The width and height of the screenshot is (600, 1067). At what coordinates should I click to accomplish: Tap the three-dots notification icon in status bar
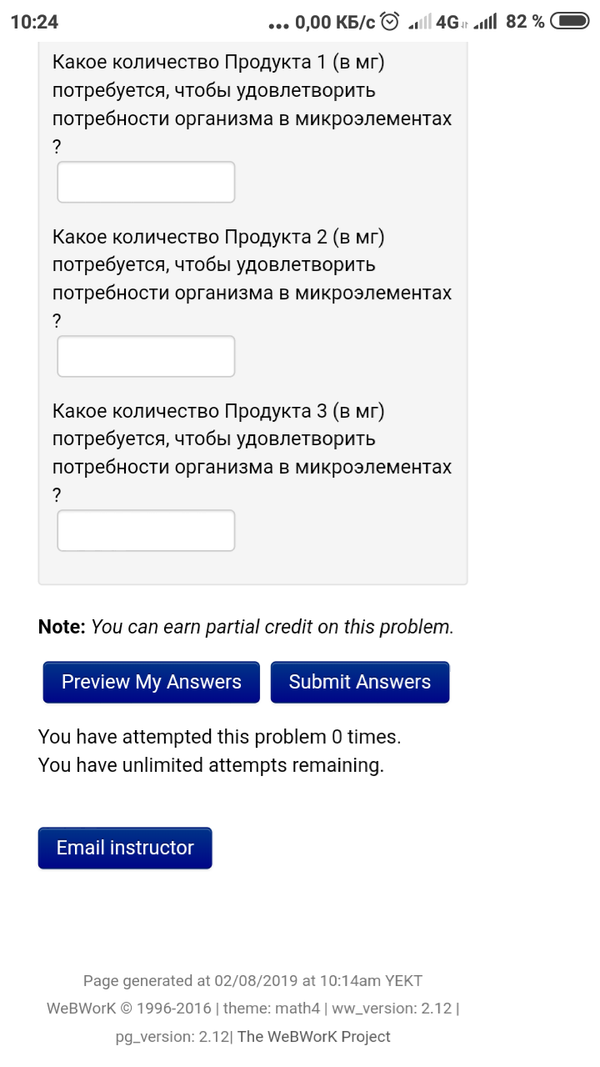click(279, 23)
